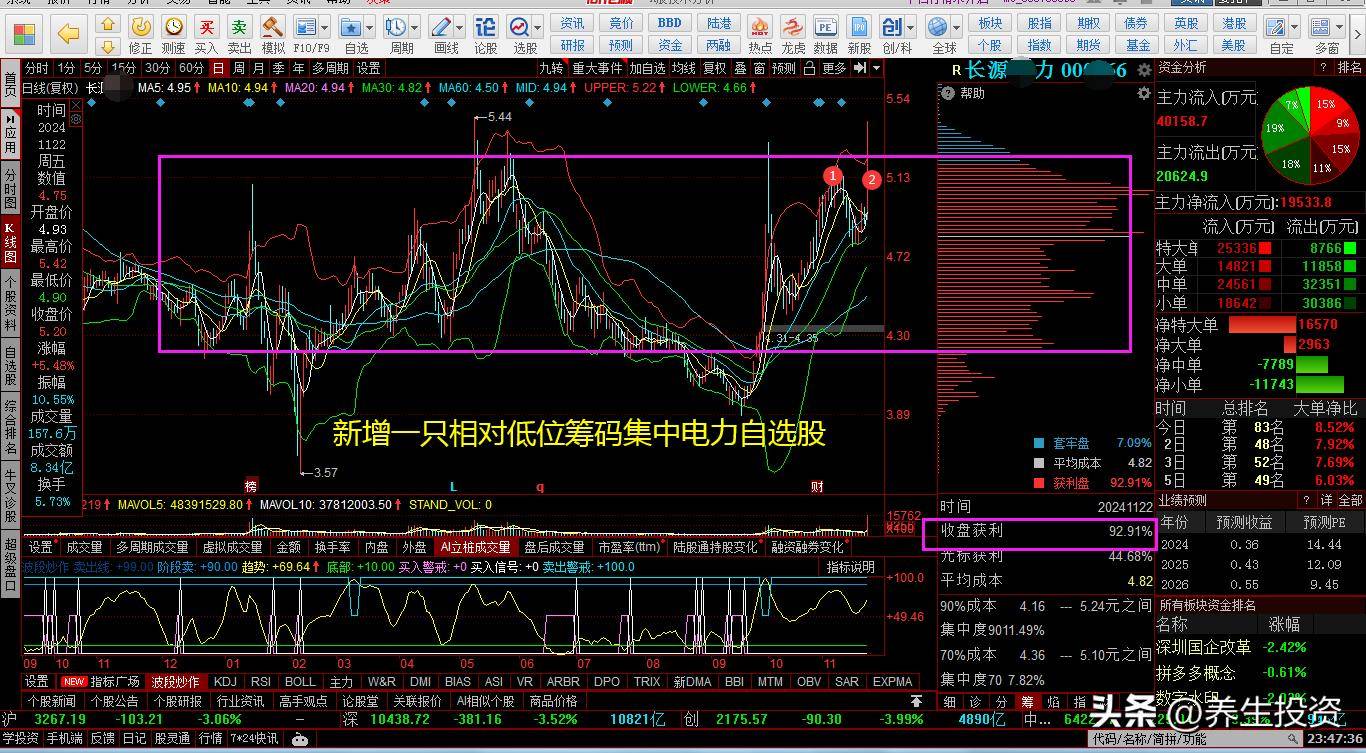Image resolution: width=1366 pixels, height=753 pixels.
Task: Toggle the 窗 window option
Action: coord(760,68)
